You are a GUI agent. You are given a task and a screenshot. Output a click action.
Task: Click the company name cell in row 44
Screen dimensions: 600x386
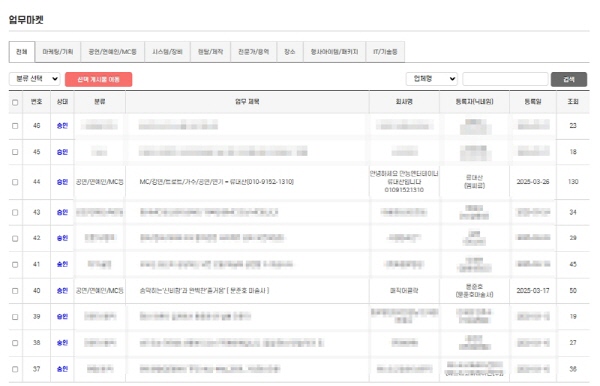(x=404, y=182)
